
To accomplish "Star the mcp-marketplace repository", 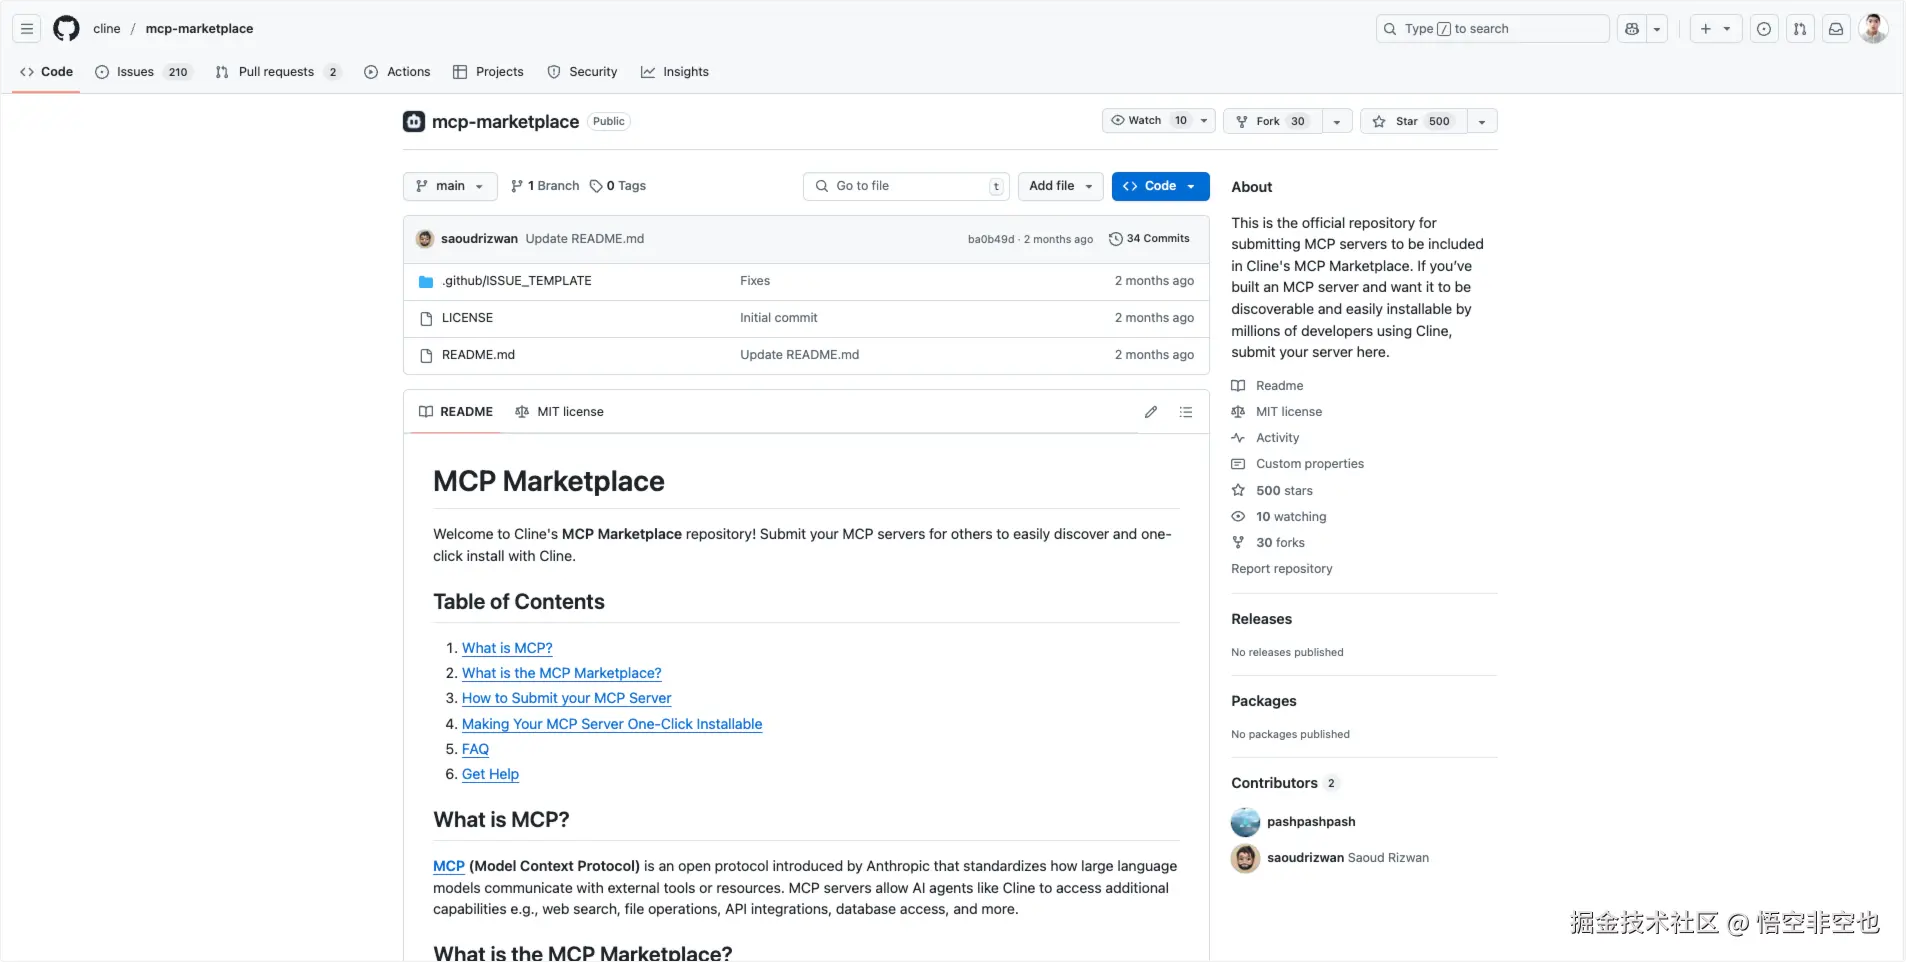I will point(1412,121).
